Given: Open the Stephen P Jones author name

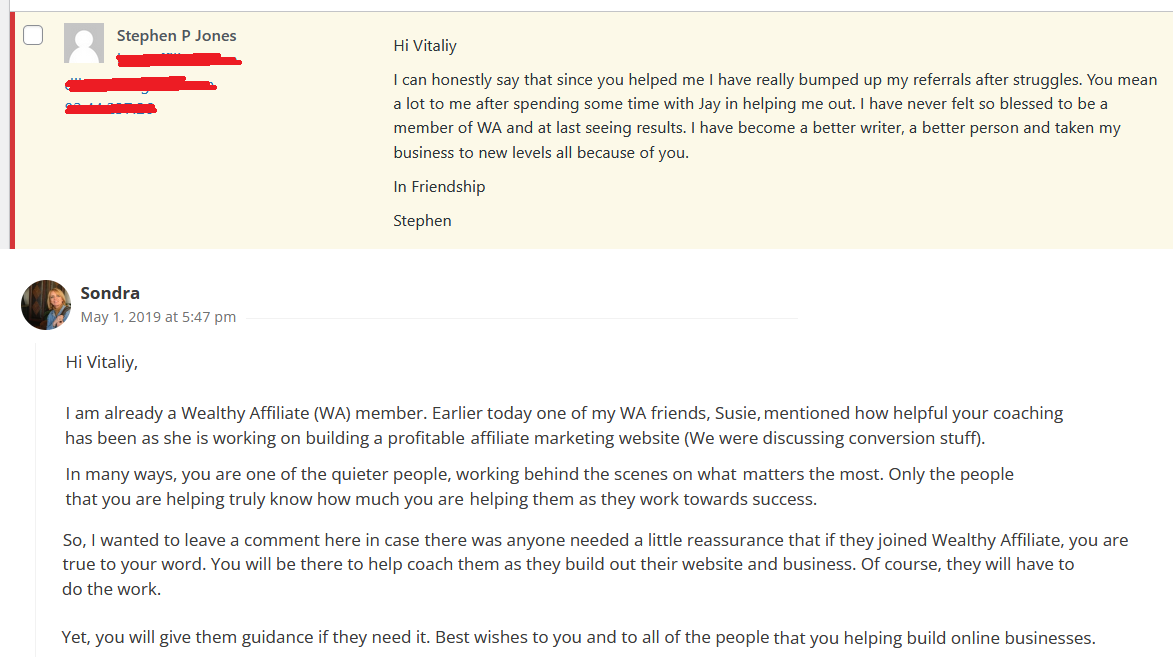Looking at the screenshot, I should [177, 35].
